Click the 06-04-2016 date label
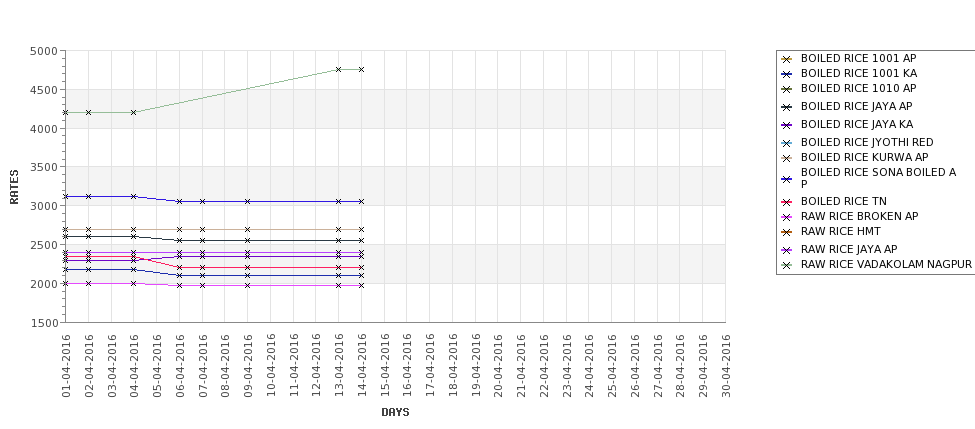 pyautogui.click(x=180, y=366)
